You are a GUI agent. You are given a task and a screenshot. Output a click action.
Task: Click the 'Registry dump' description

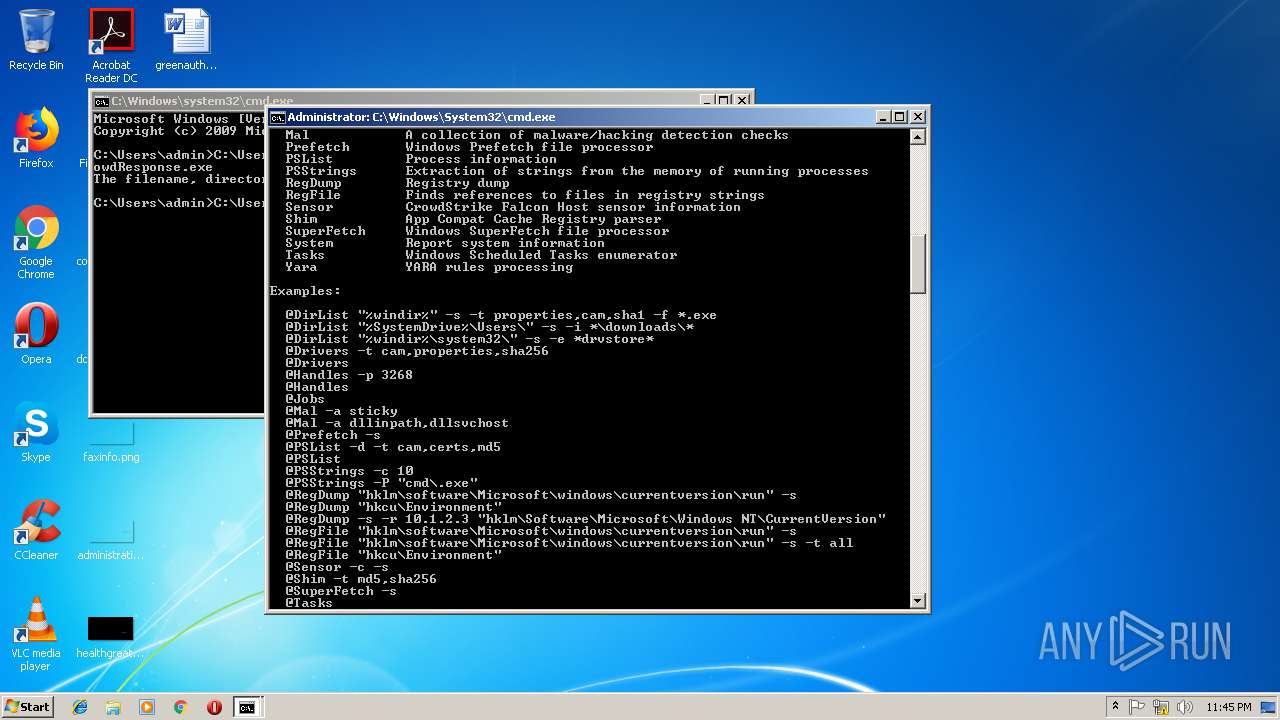pyautogui.click(x=457, y=183)
